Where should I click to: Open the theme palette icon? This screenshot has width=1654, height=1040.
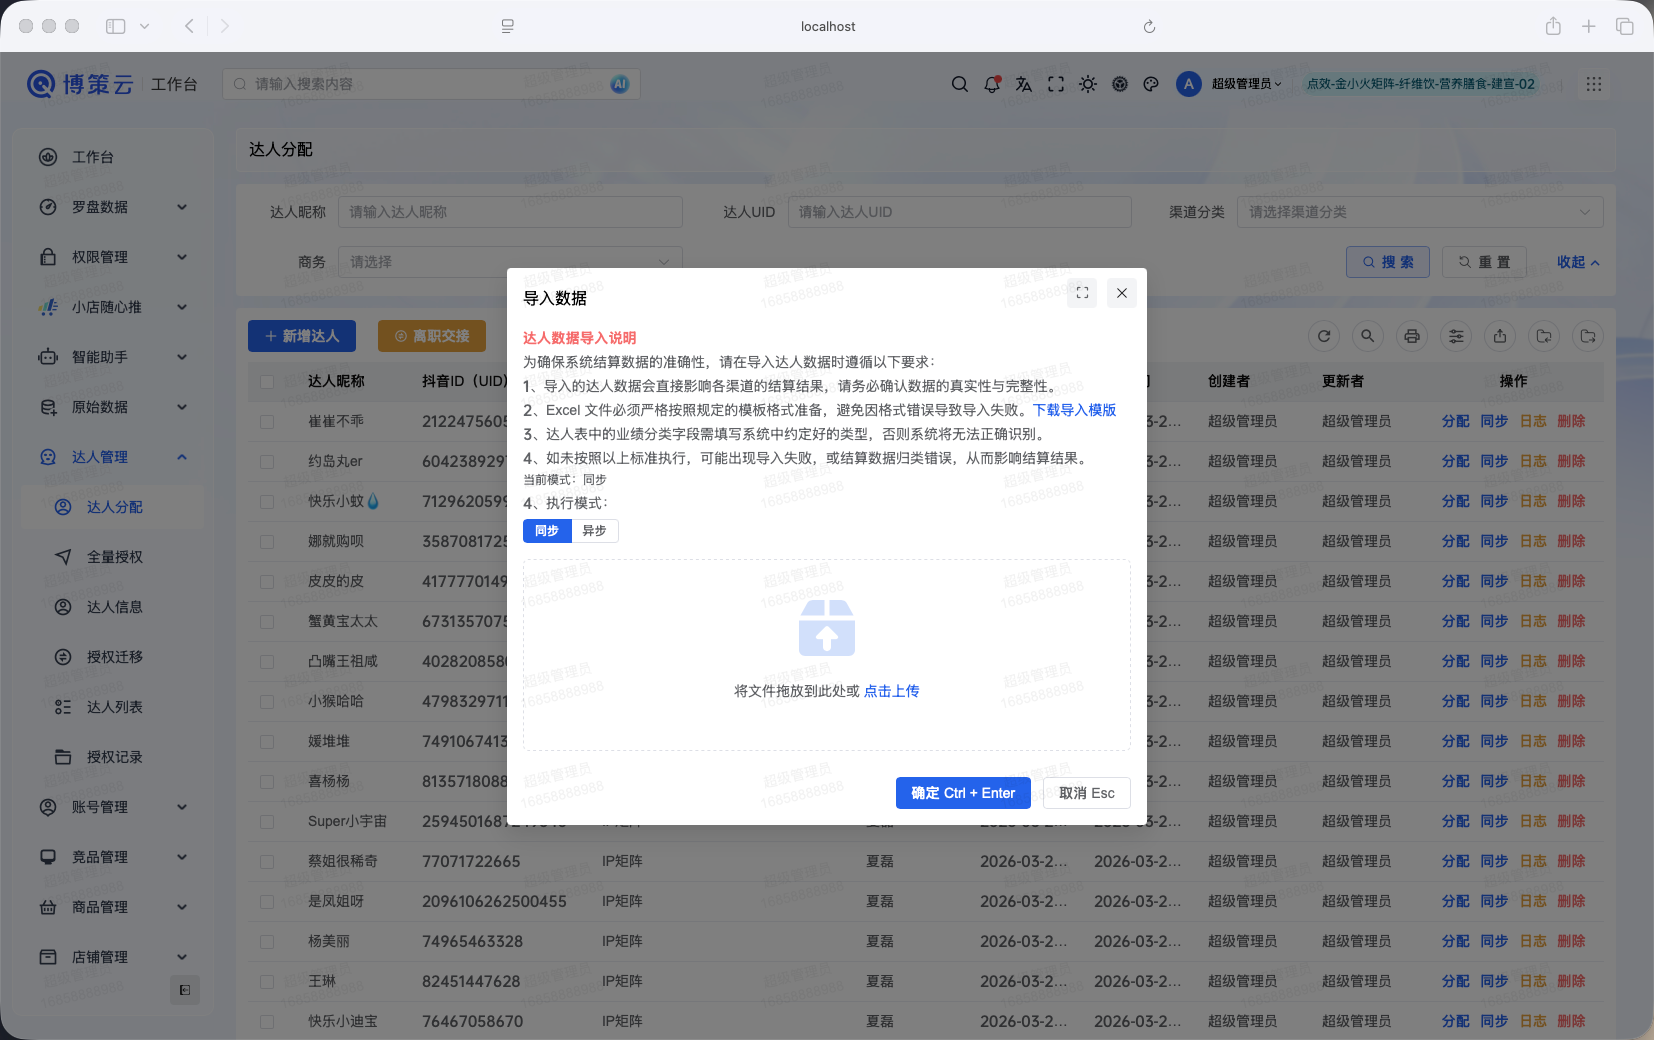(1151, 84)
